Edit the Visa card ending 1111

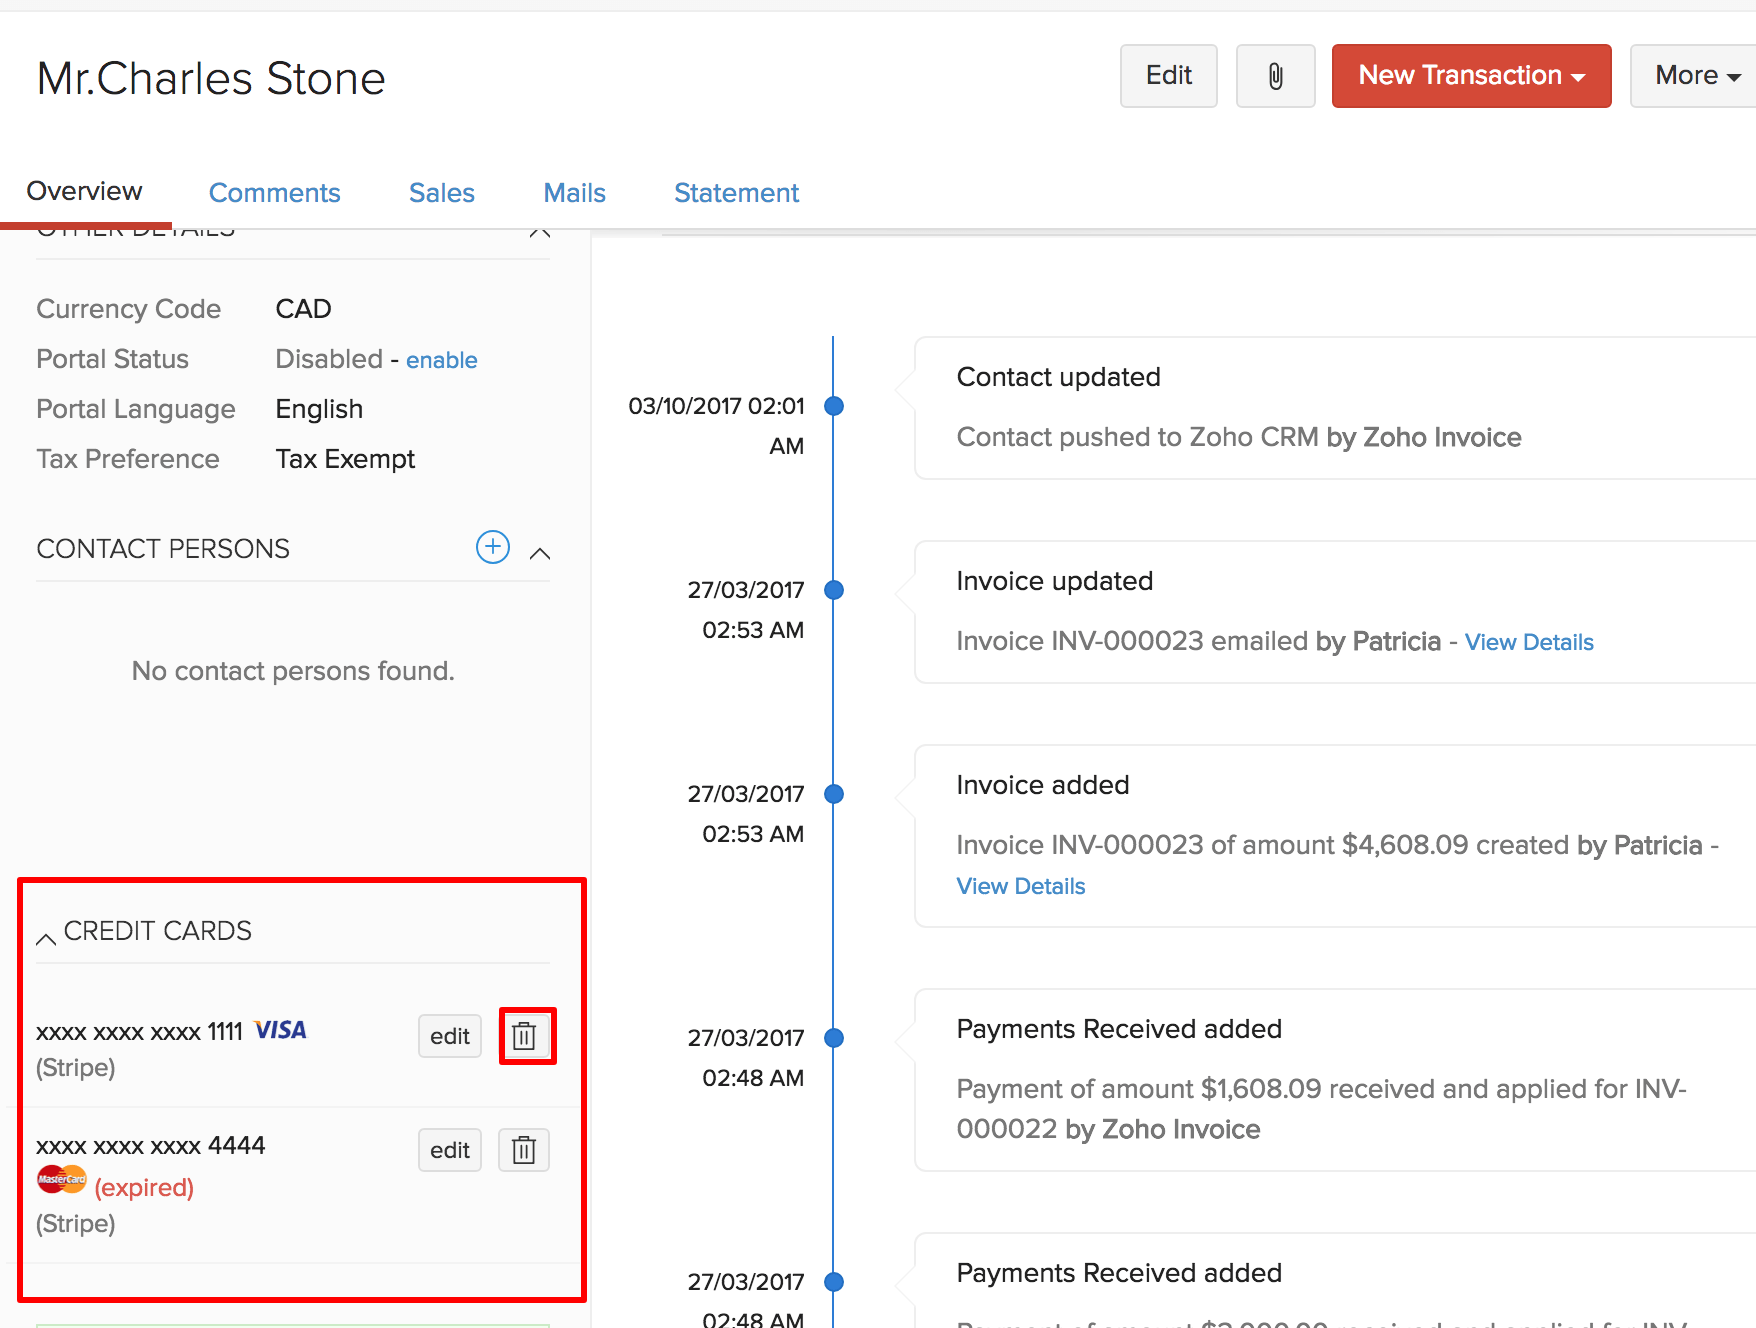[x=450, y=1036]
